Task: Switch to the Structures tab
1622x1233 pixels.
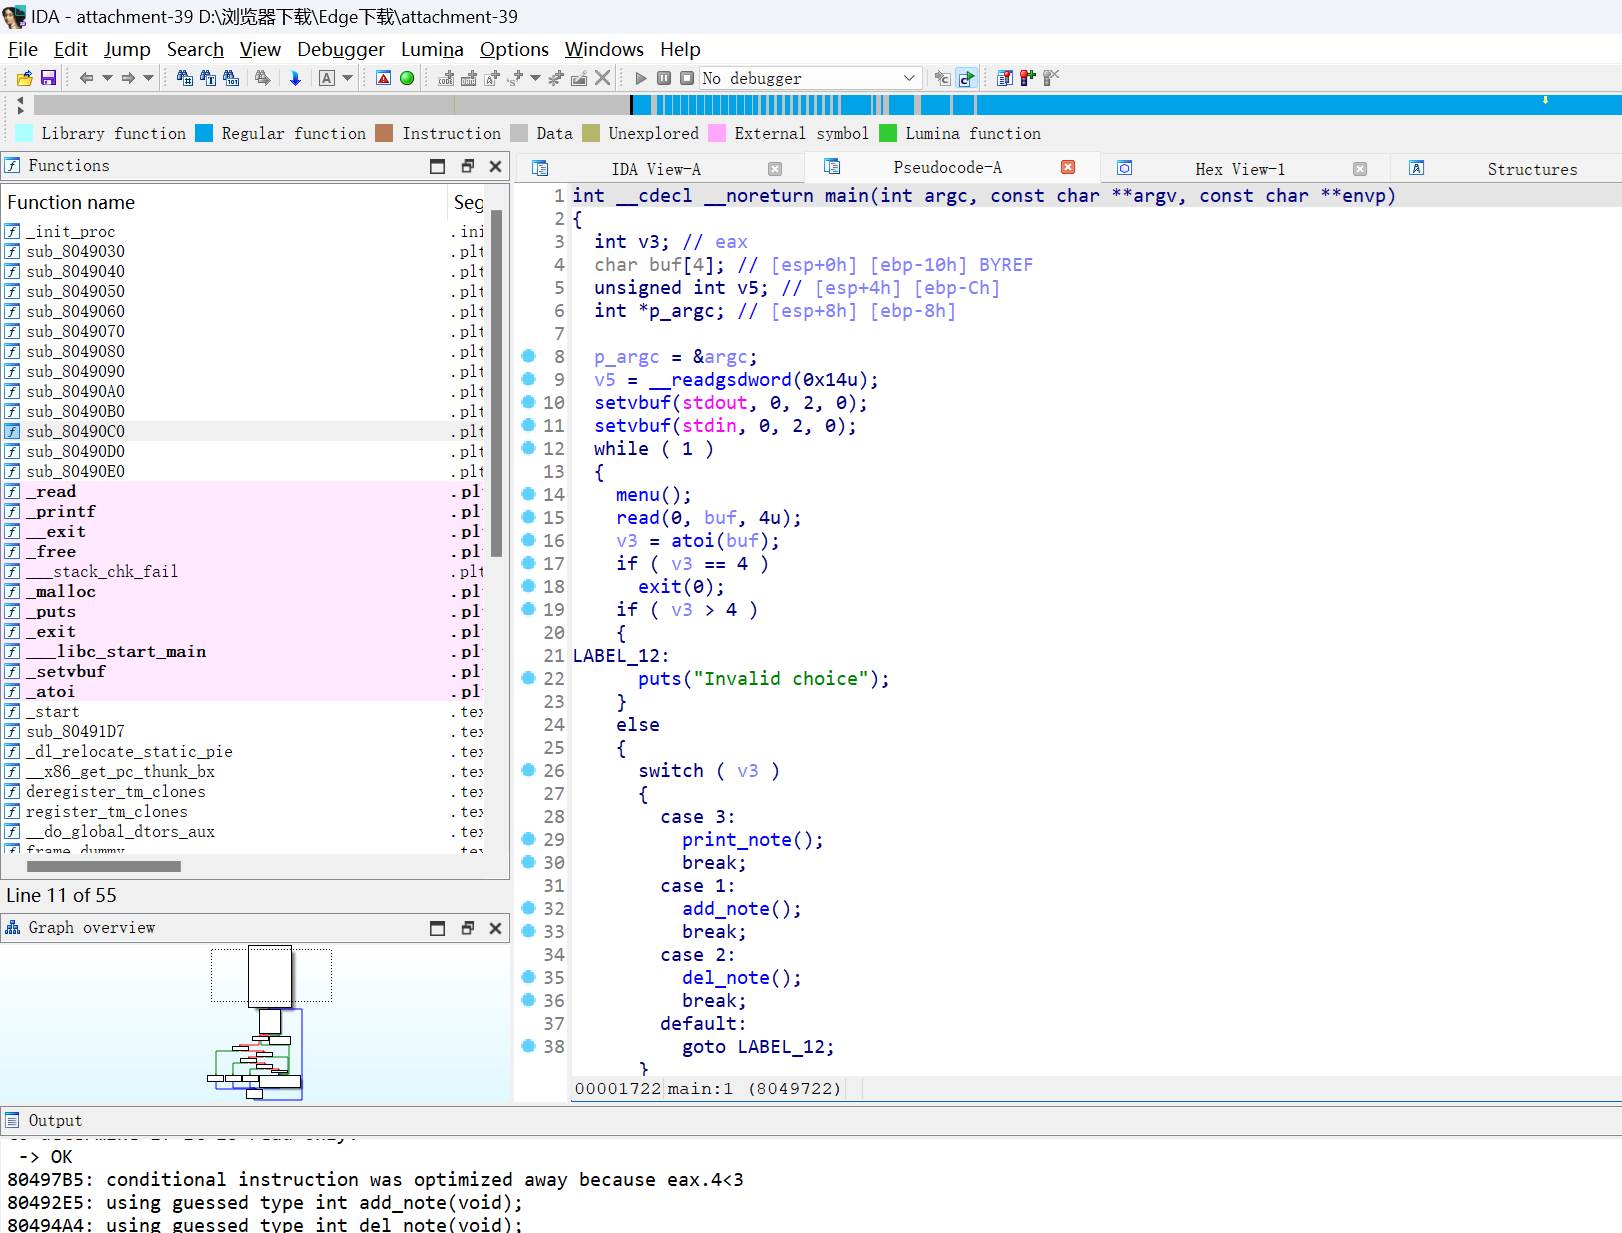Action: (x=1532, y=169)
